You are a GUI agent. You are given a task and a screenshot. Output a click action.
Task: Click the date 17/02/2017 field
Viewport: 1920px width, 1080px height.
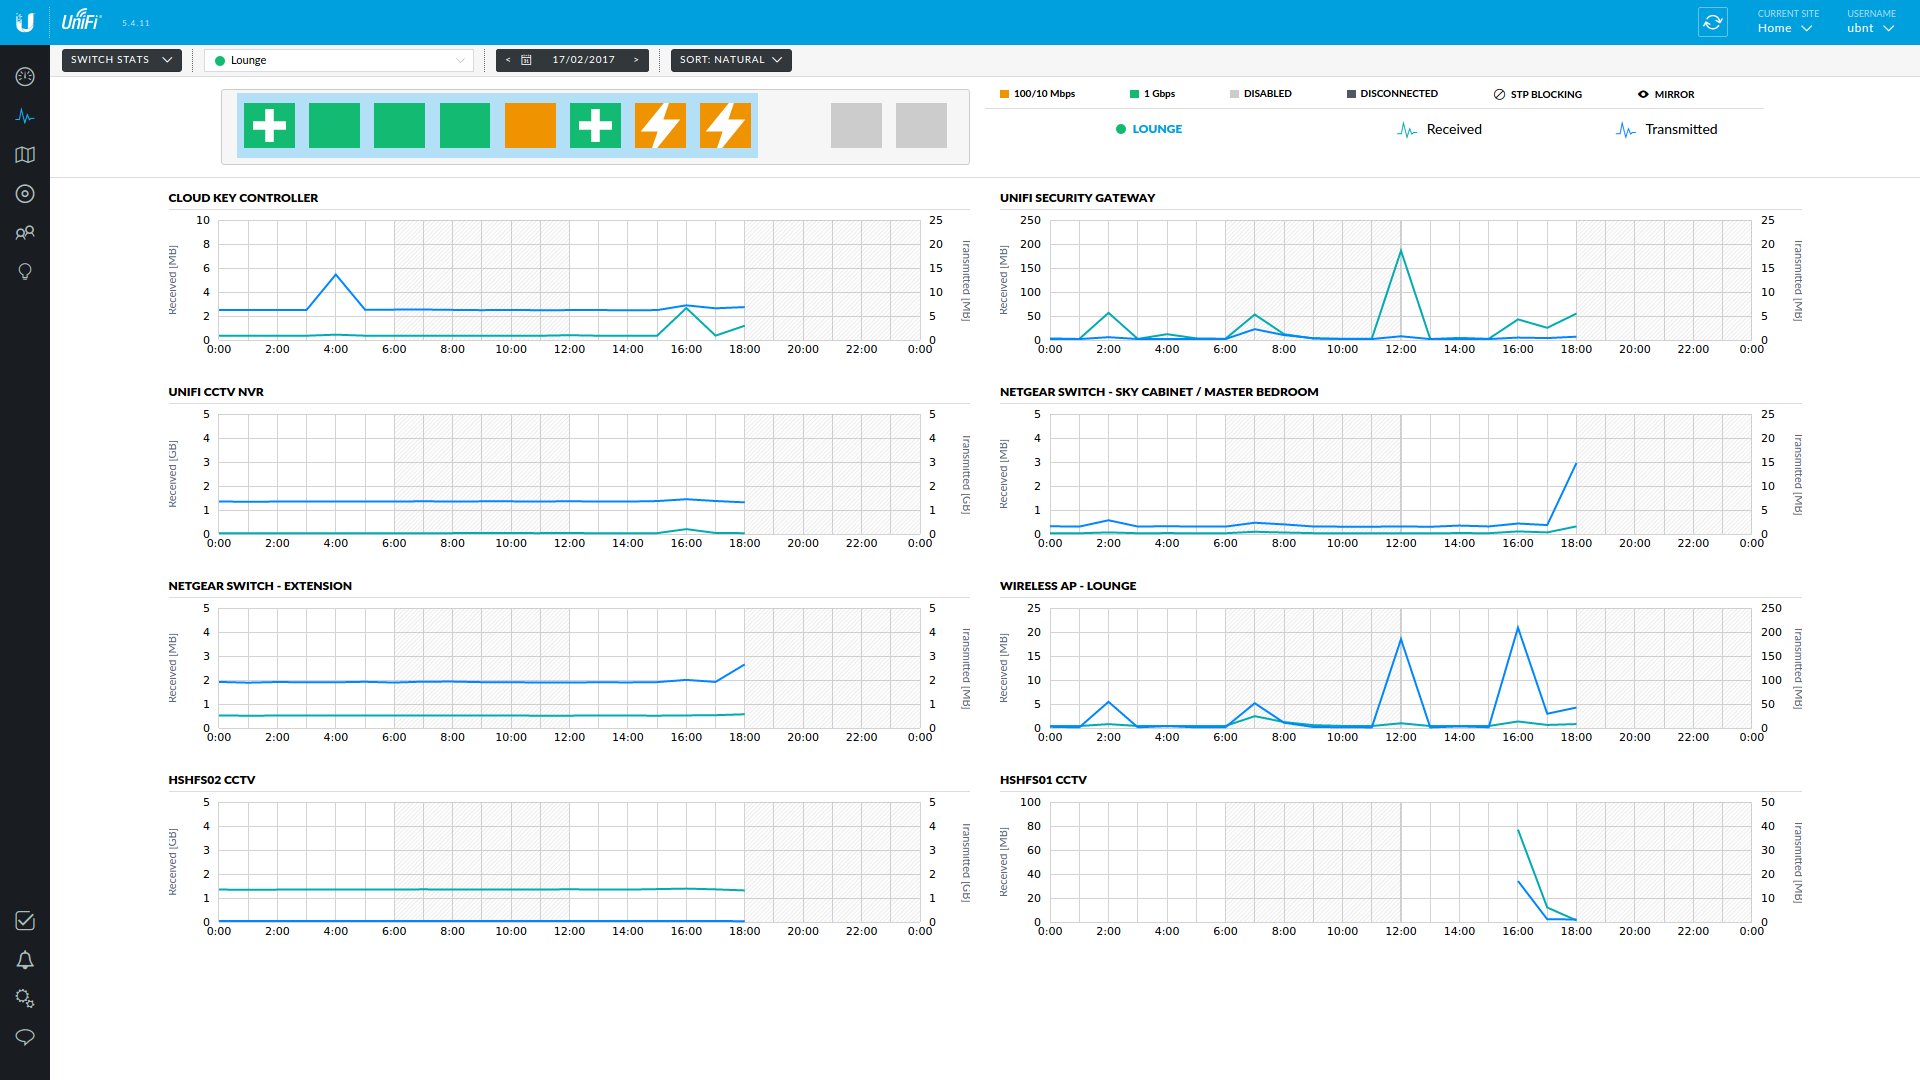tap(584, 60)
